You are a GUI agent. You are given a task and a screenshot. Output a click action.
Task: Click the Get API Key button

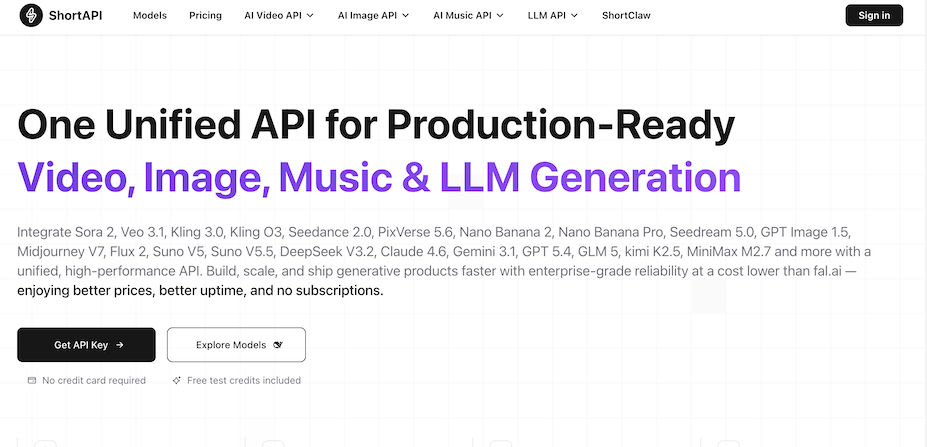point(86,345)
